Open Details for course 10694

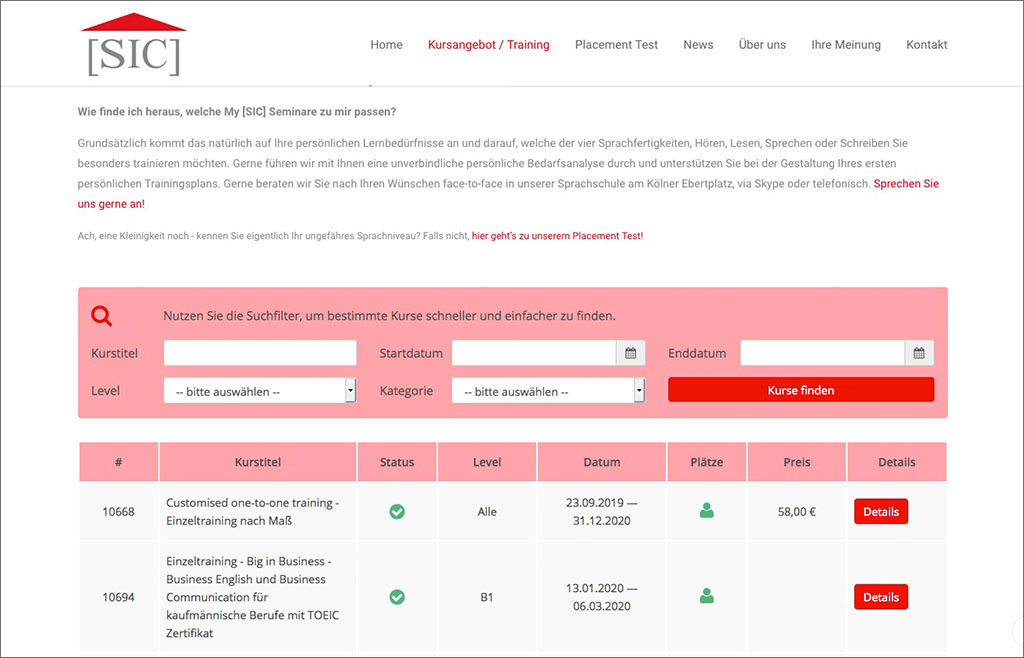[x=881, y=597]
